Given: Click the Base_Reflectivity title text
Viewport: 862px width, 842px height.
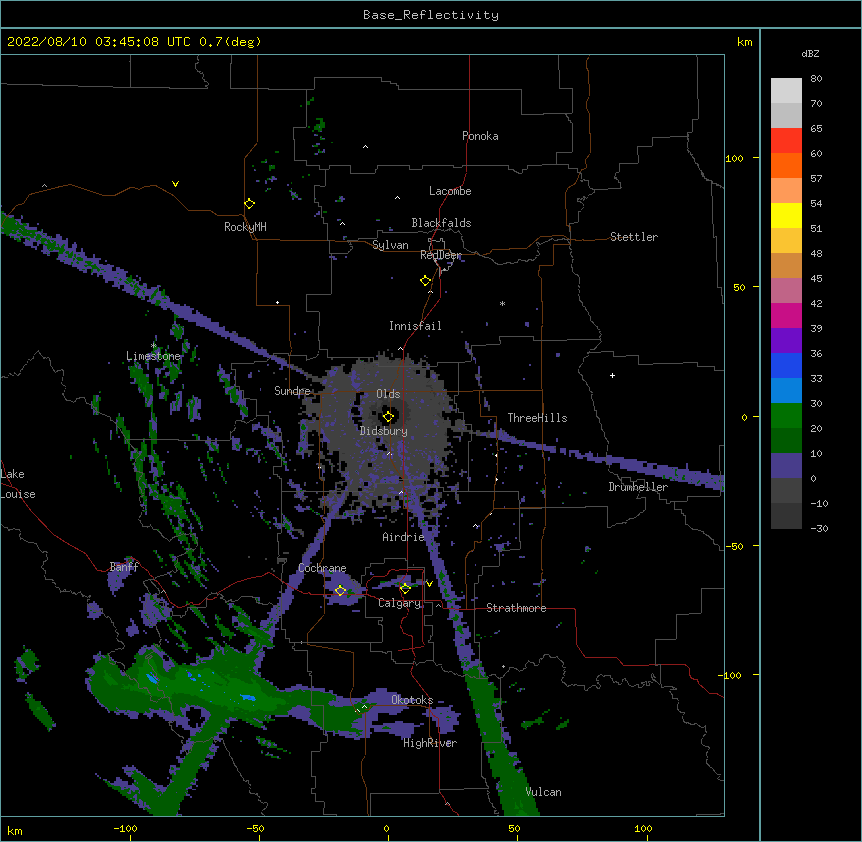Looking at the screenshot, I should pos(431,15).
